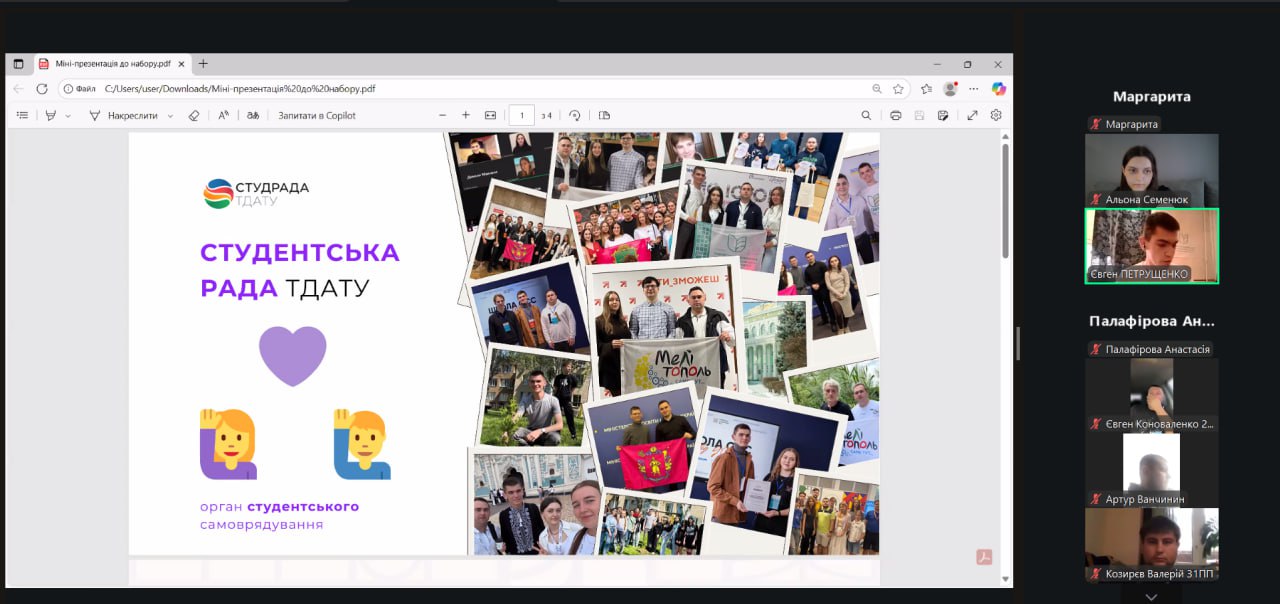
Task: Zoom out the PDF with minus
Action: [443, 116]
